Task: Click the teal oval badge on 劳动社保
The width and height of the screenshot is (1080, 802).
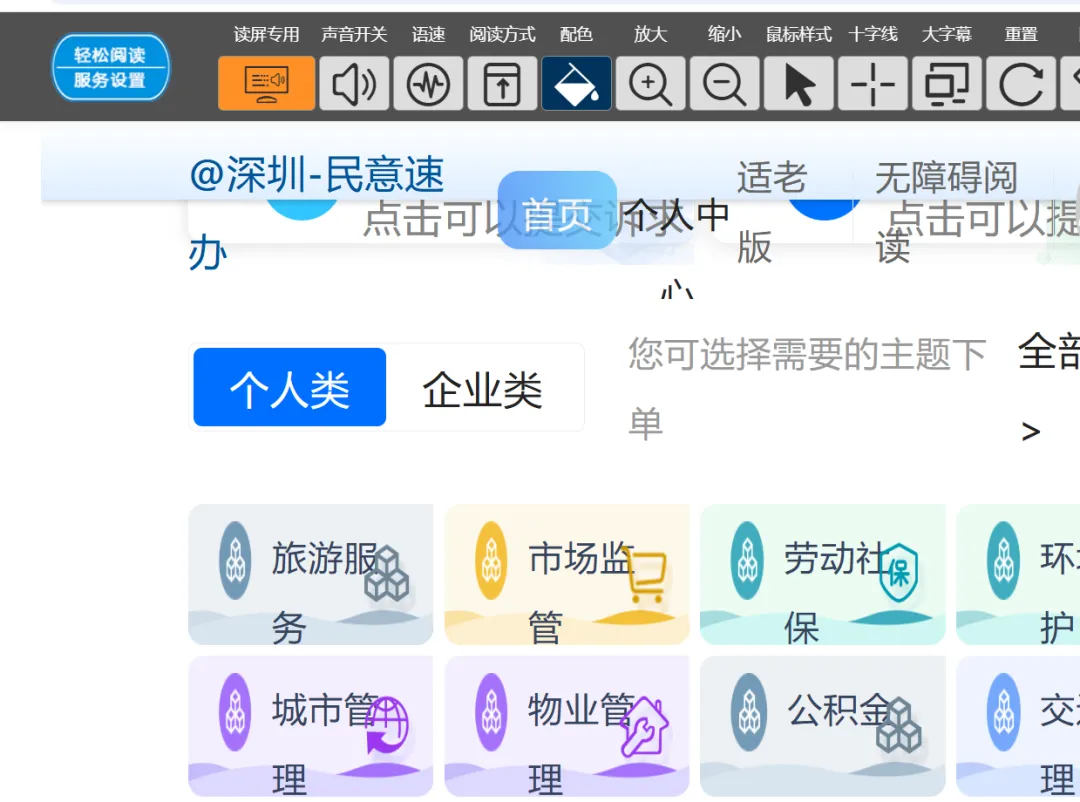Action: (x=747, y=560)
